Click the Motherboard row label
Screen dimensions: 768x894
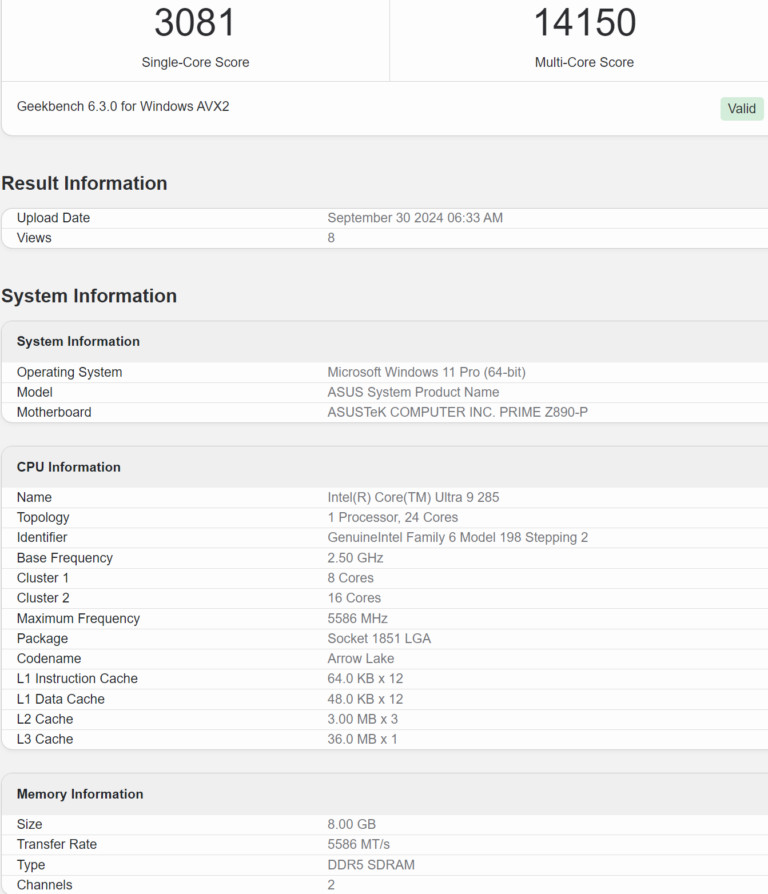tap(54, 412)
